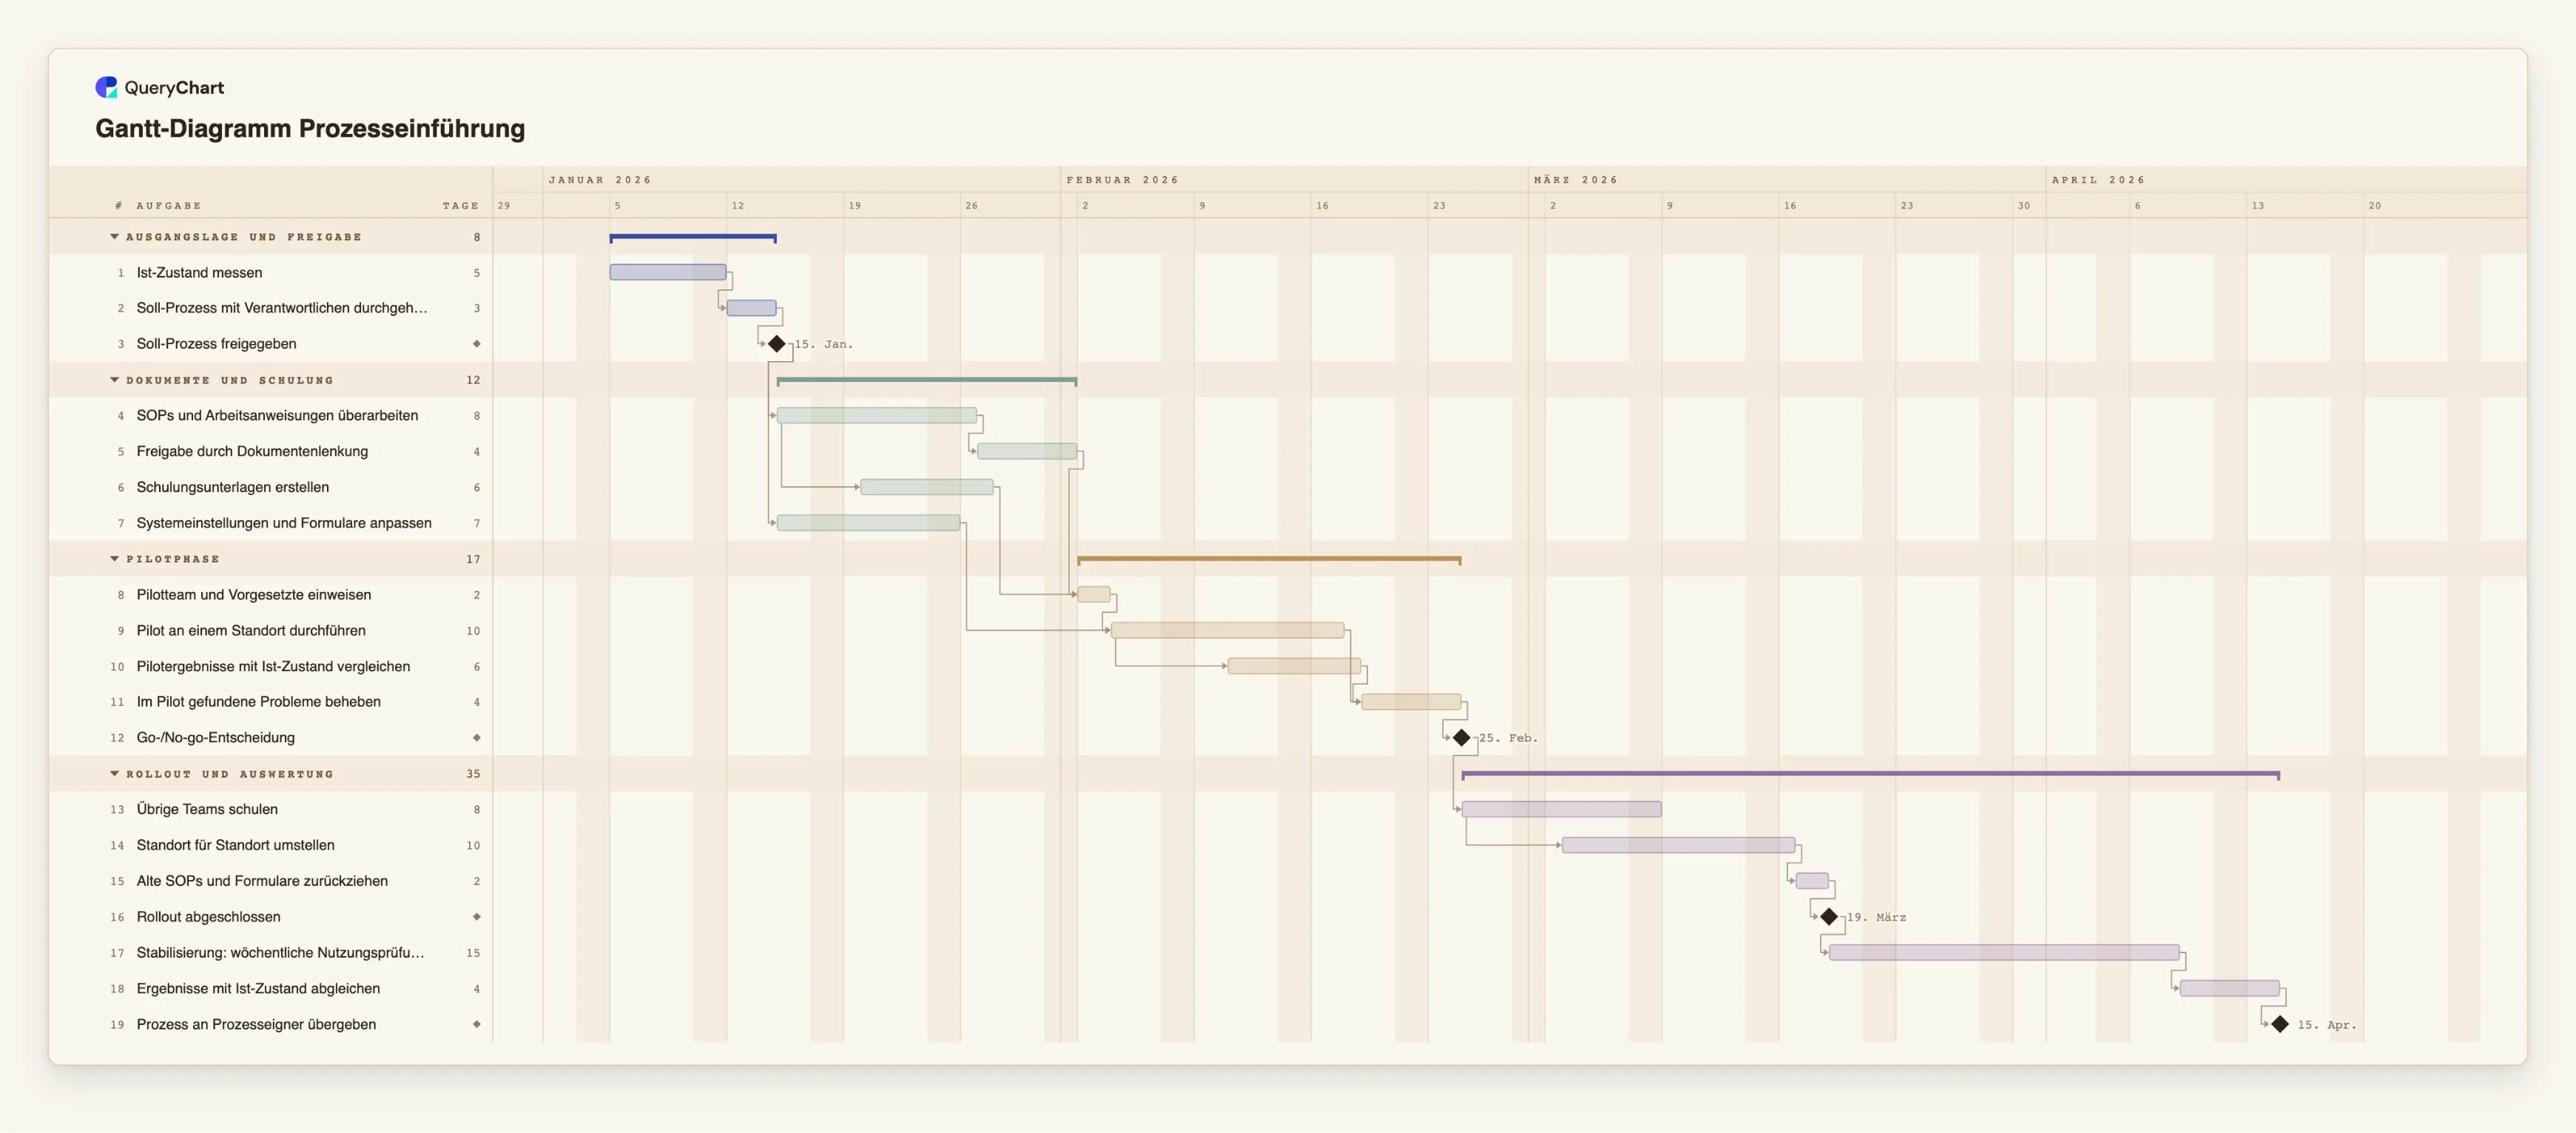Select the Stabilisierung task bar in the timeline

pyautogui.click(x=2004, y=953)
